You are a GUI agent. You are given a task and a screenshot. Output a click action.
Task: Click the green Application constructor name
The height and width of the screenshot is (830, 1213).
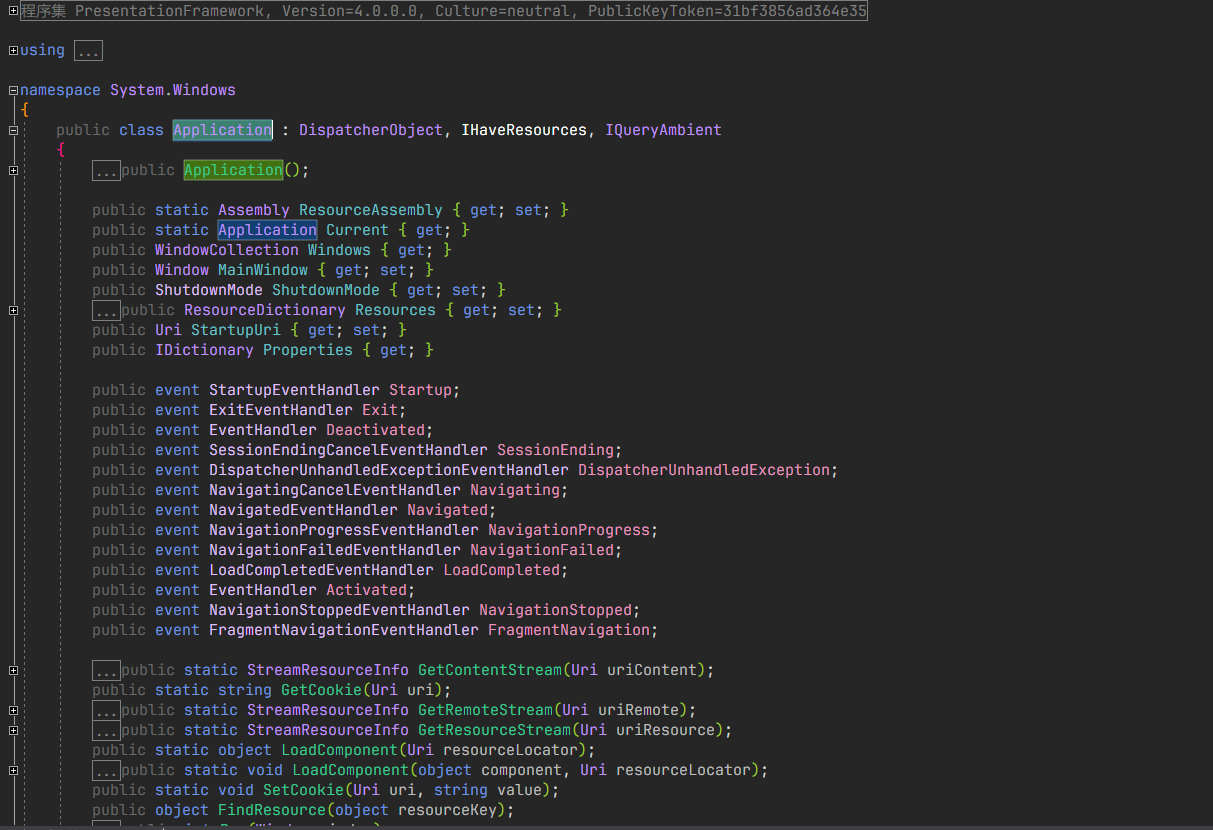pyautogui.click(x=233, y=170)
